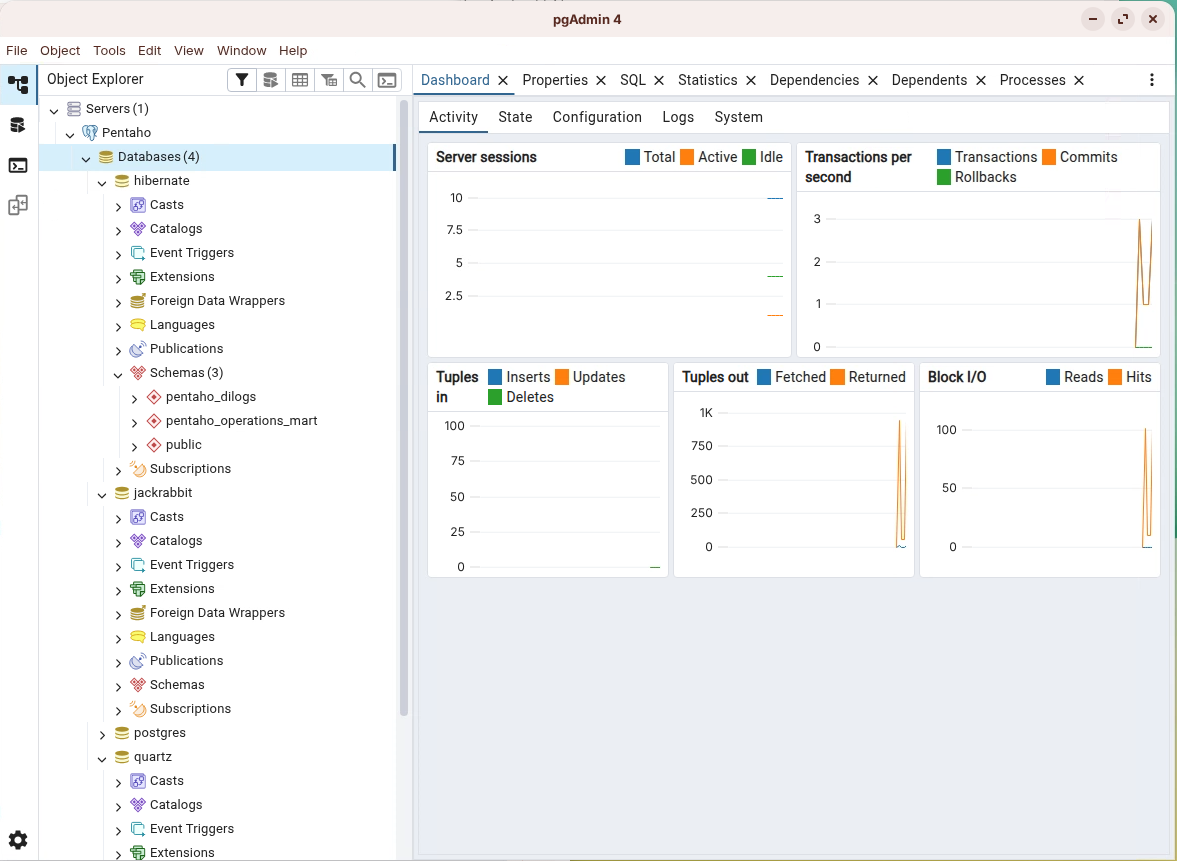The height and width of the screenshot is (861, 1177).
Task: Launch PSQL Tool from Object Explorer toolbar
Action: coord(386,80)
